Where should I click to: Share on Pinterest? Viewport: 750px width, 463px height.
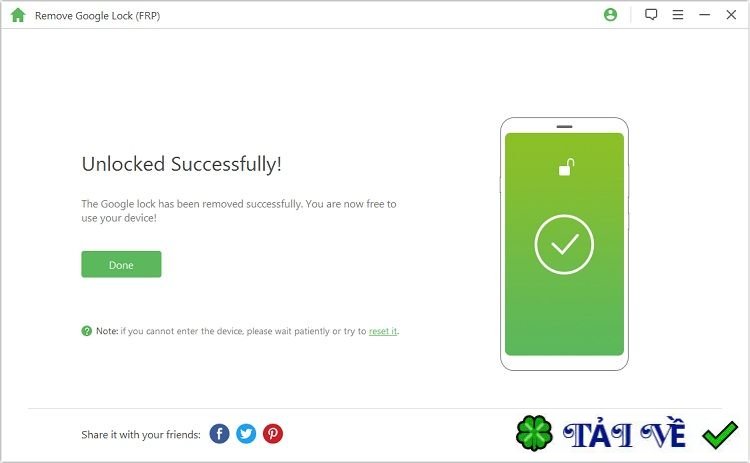point(273,434)
